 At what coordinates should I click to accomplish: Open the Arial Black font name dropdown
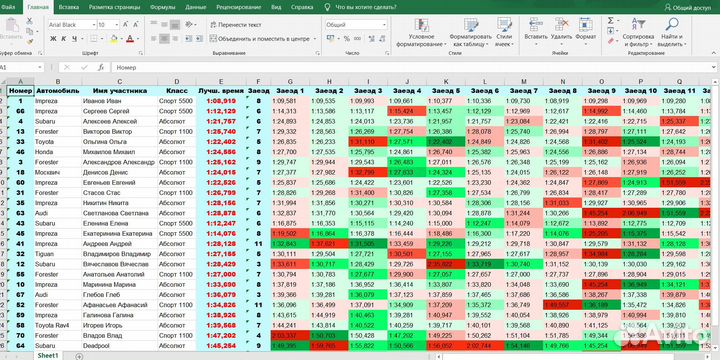pyautogui.click(x=94, y=25)
